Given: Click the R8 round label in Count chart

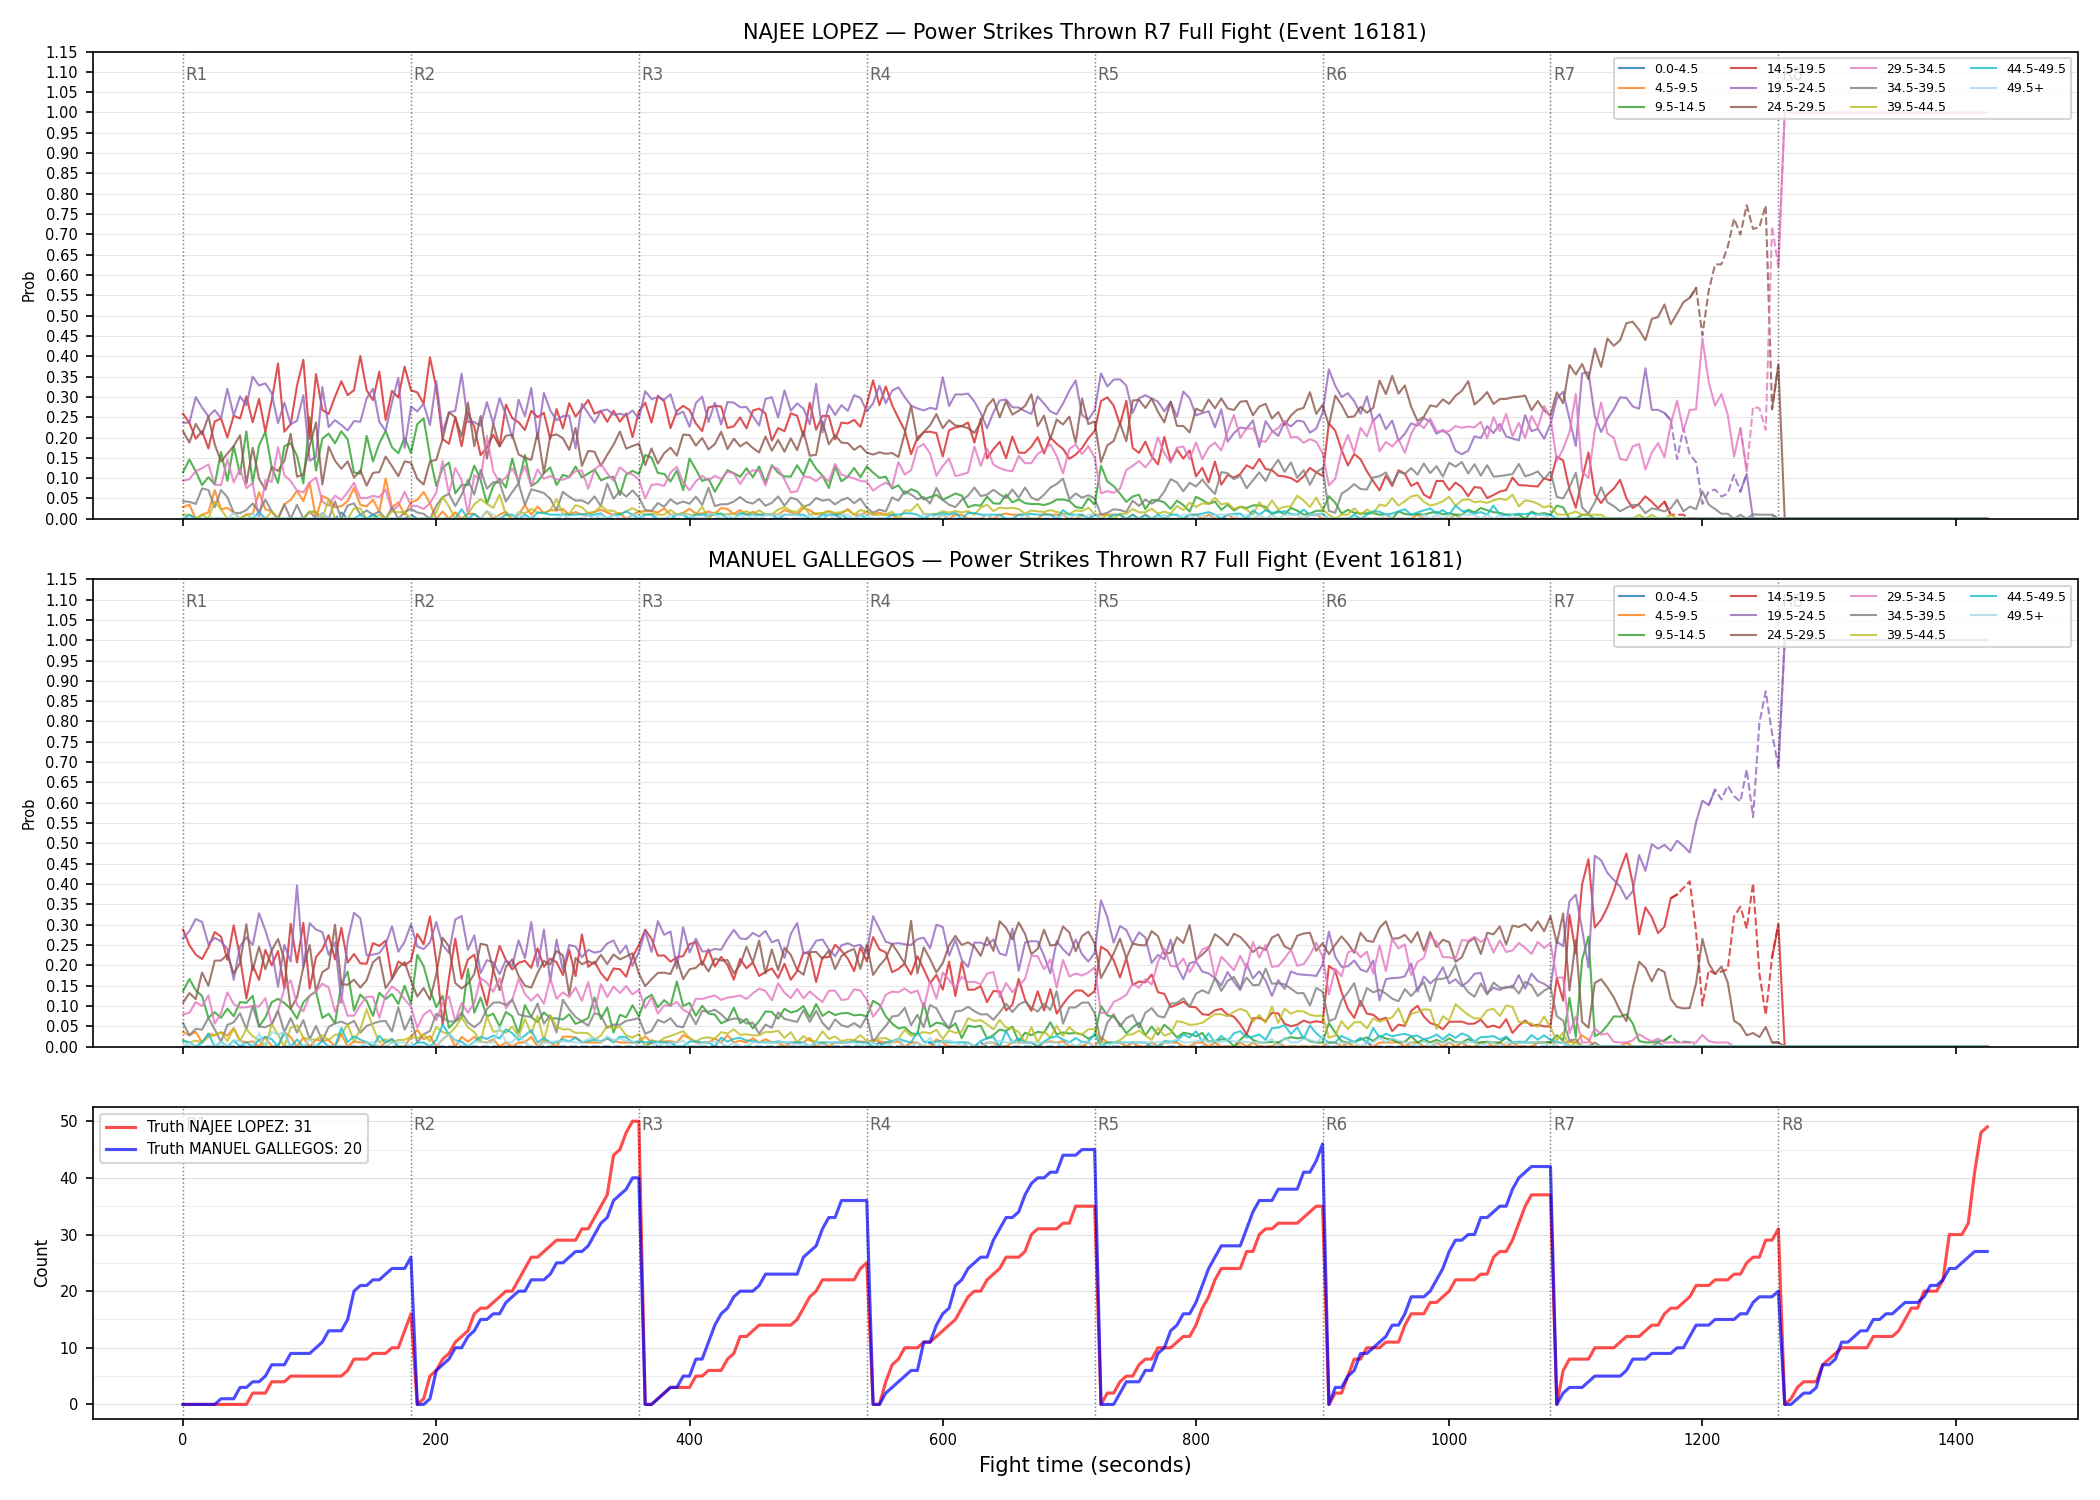Looking at the screenshot, I should (x=1792, y=1124).
